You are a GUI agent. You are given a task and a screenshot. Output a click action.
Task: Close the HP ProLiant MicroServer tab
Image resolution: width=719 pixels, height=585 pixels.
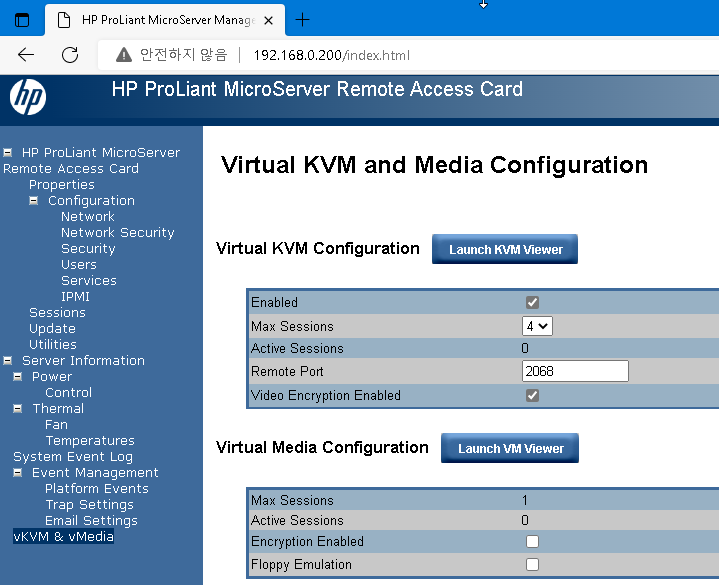pyautogui.click(x=269, y=20)
